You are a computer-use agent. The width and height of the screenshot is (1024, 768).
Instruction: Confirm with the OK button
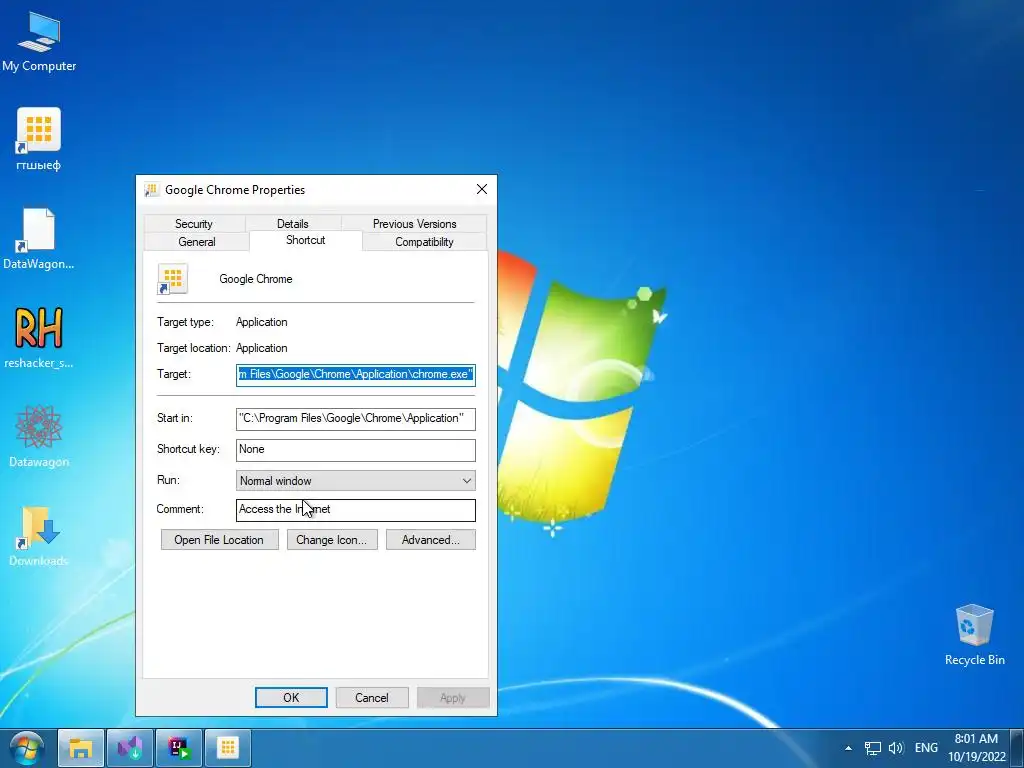coord(291,697)
